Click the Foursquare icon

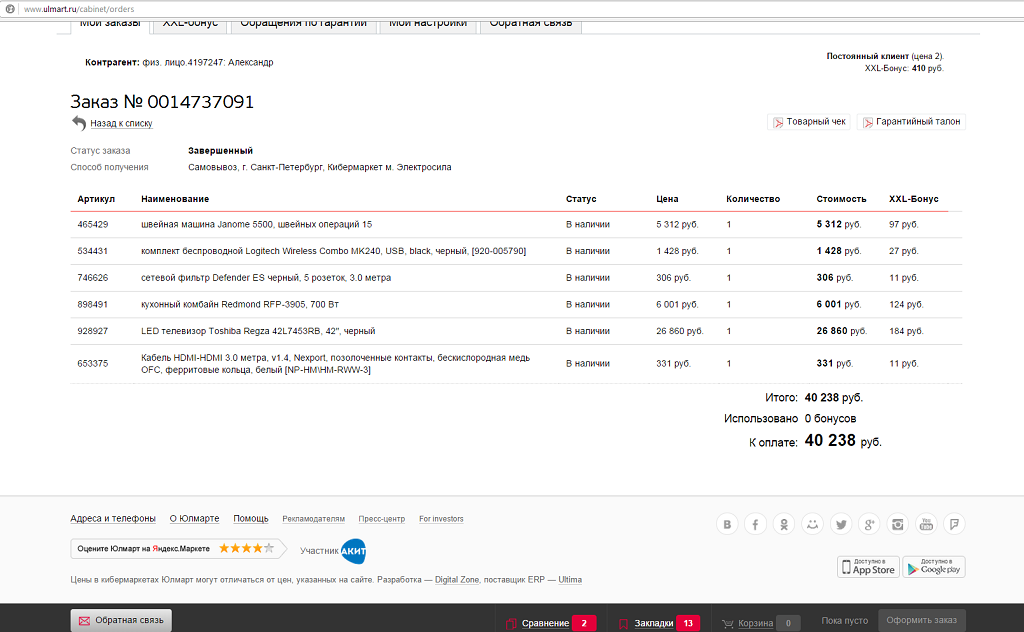(955, 524)
